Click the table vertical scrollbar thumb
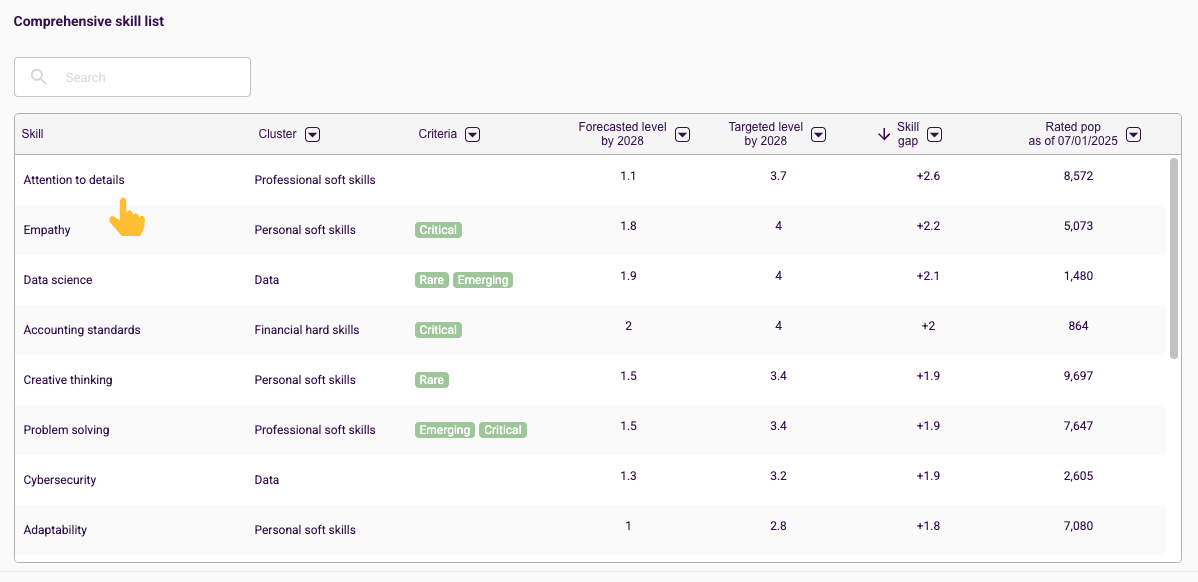 pyautogui.click(x=1174, y=257)
